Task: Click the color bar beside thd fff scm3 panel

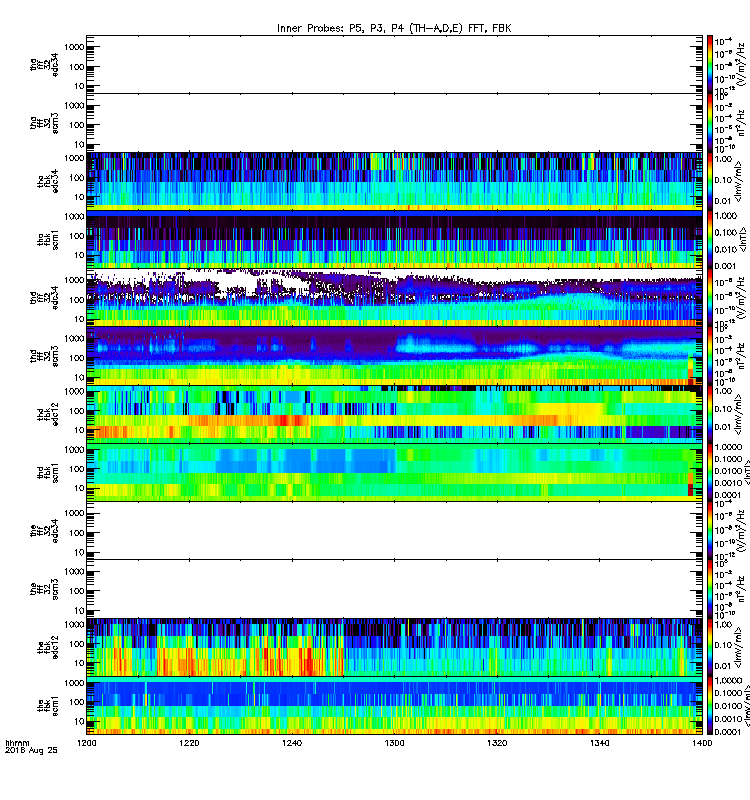Action: tap(710, 356)
